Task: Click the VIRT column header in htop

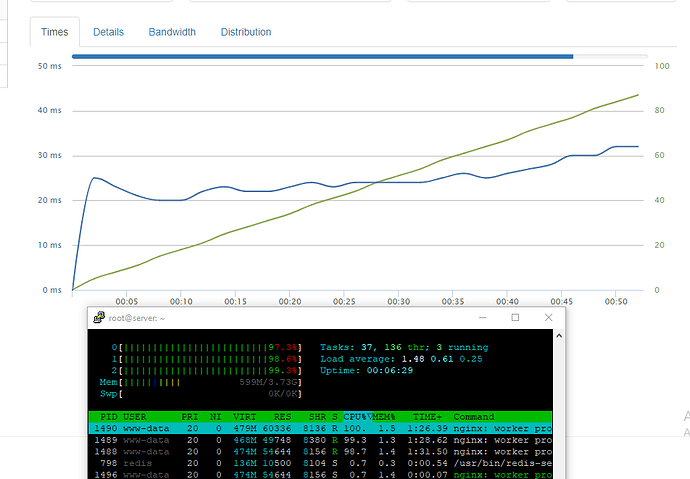Action: [x=245, y=417]
